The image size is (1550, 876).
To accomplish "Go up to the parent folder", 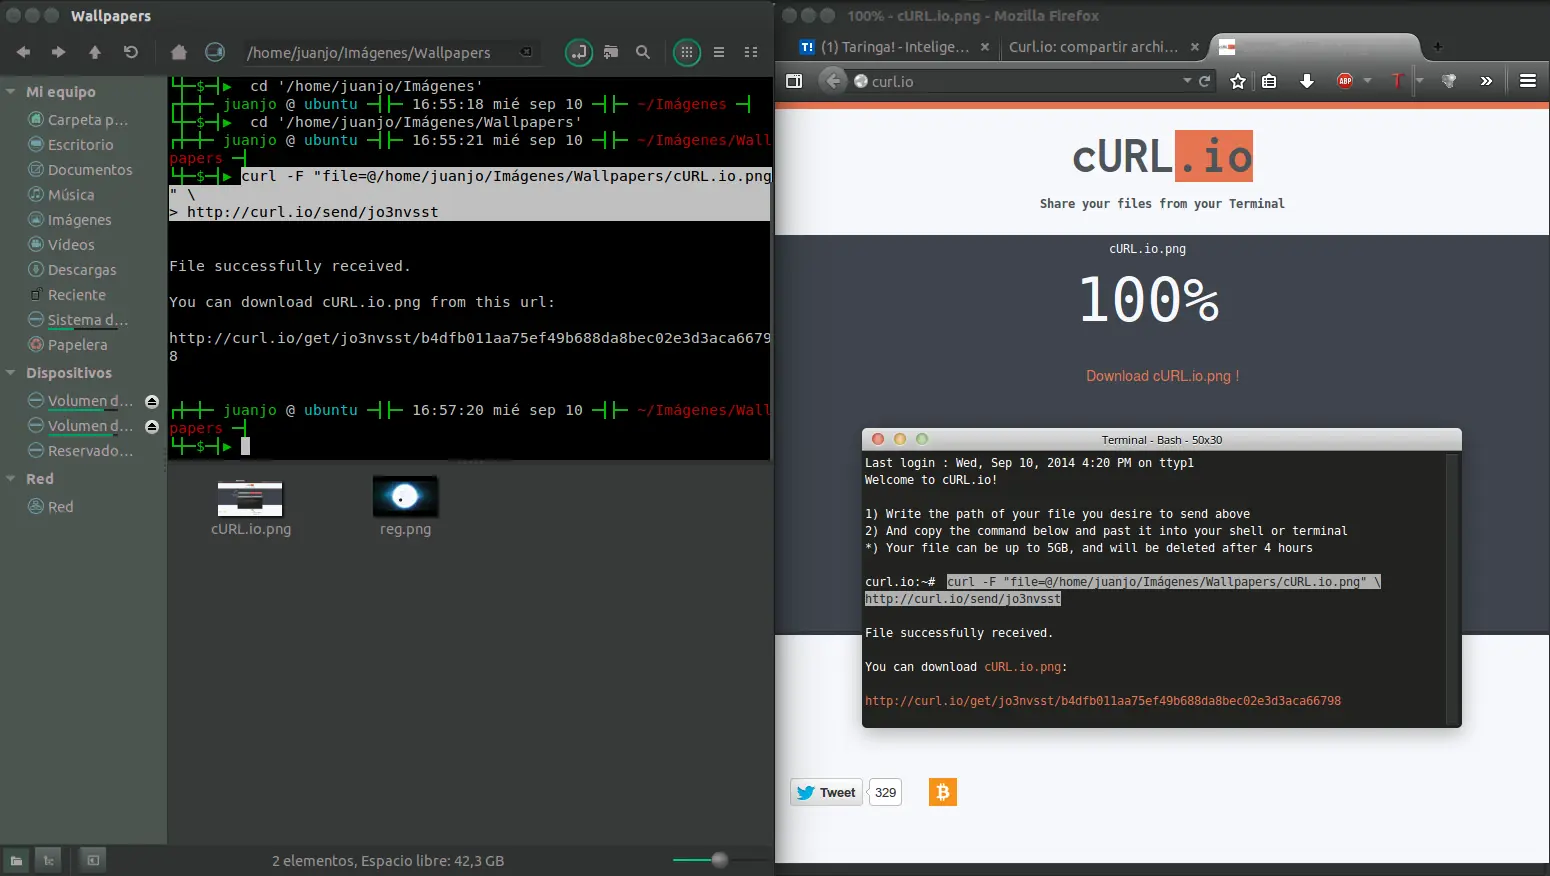I will [x=95, y=52].
